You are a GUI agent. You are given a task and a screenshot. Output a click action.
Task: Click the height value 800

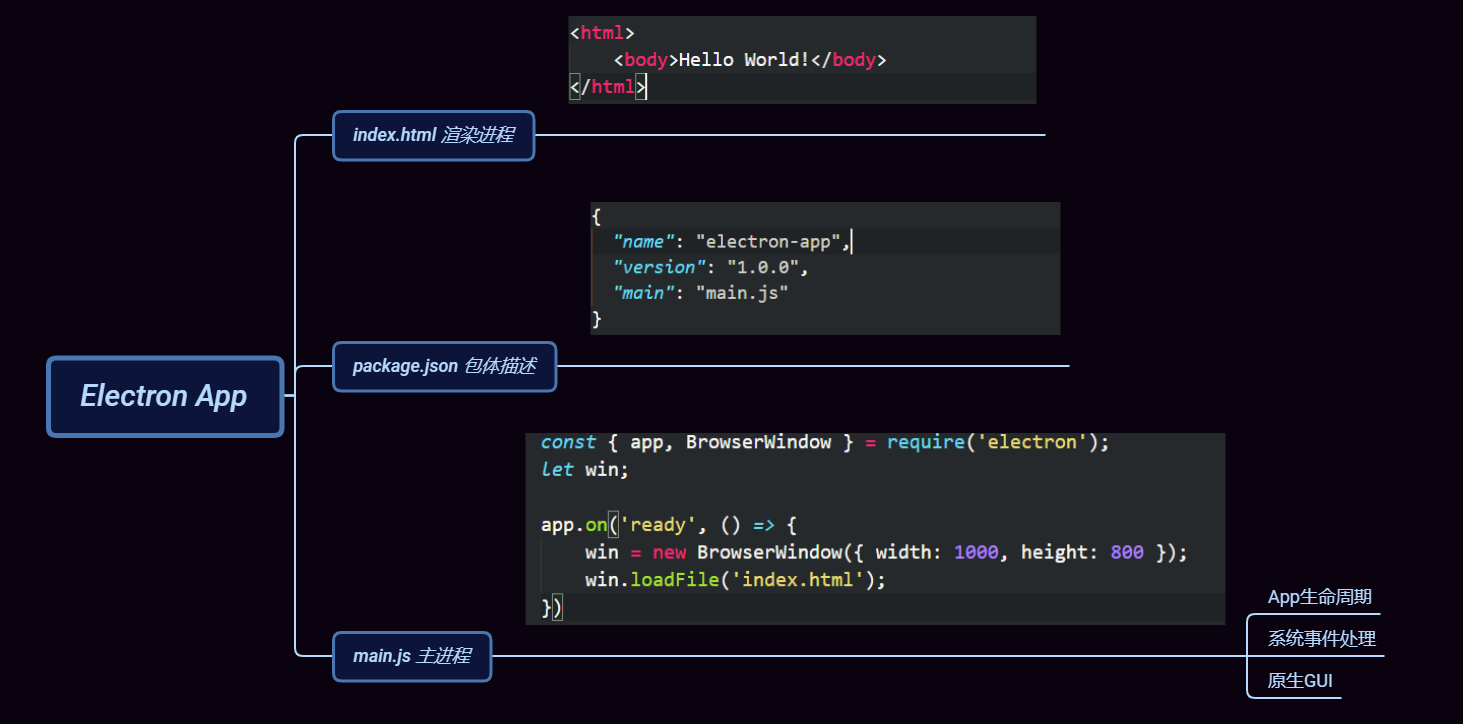(1127, 552)
